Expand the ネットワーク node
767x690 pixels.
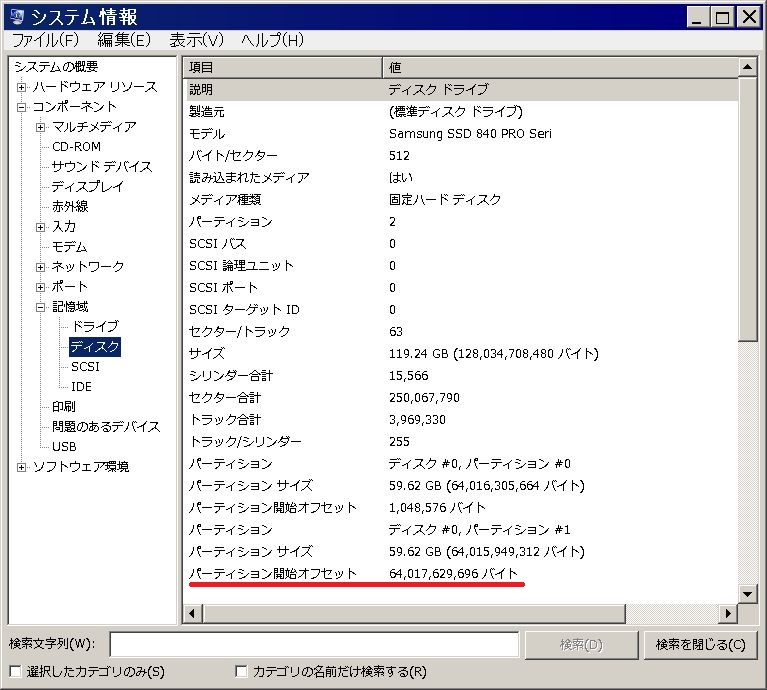click(x=41, y=267)
